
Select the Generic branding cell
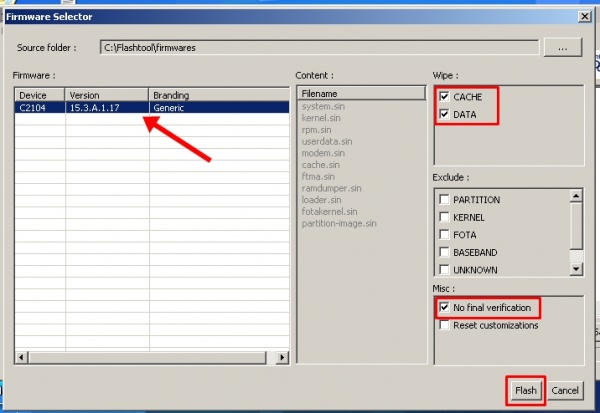[x=219, y=108]
